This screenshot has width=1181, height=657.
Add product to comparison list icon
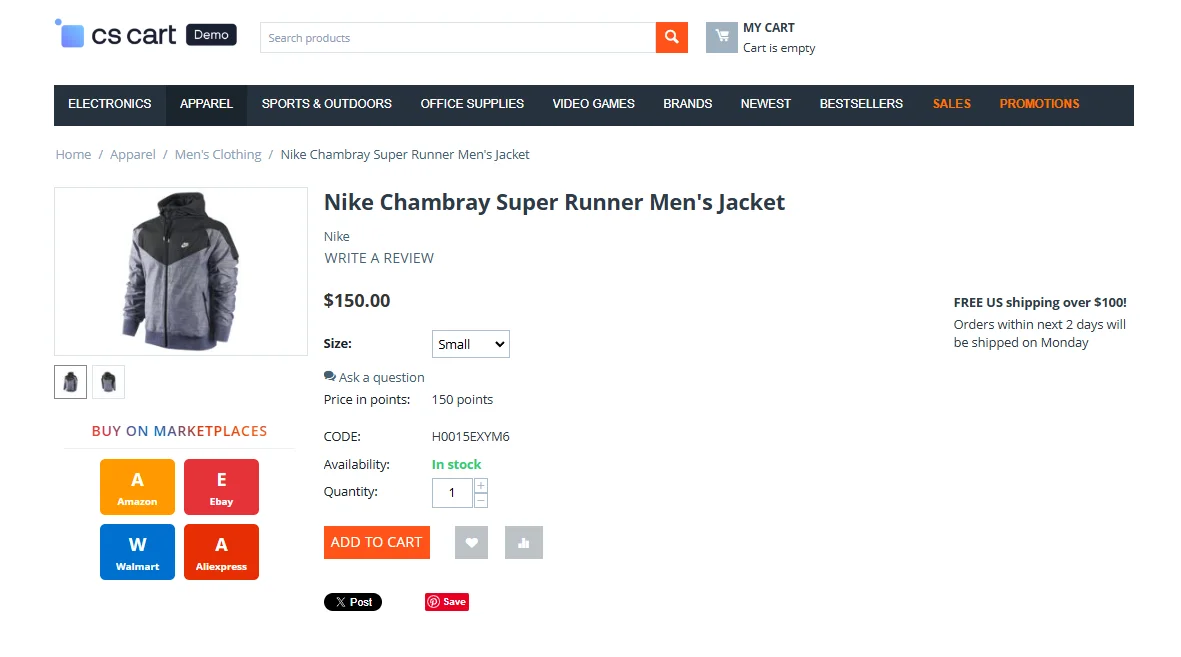pos(523,543)
